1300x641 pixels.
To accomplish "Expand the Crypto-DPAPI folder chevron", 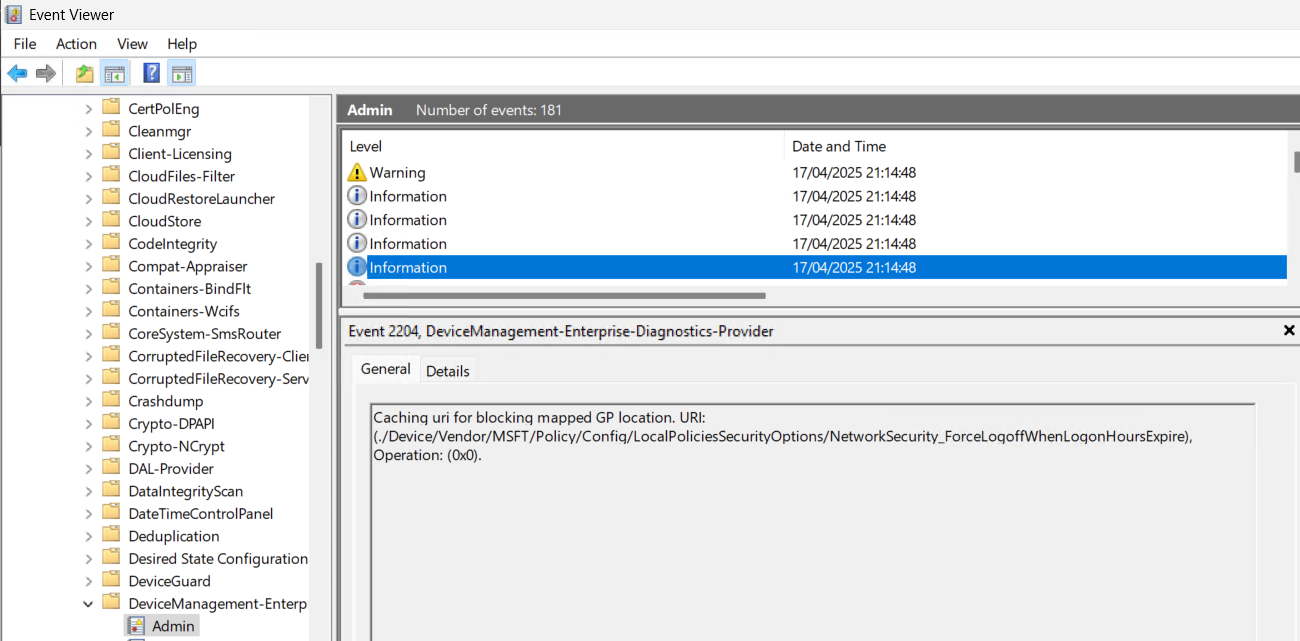I will (88, 424).
